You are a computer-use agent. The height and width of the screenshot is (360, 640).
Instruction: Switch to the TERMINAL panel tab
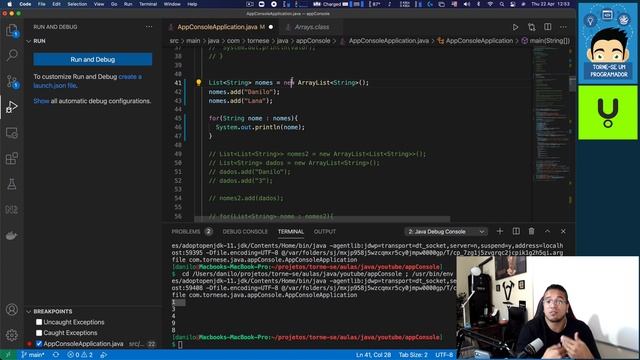click(291, 231)
